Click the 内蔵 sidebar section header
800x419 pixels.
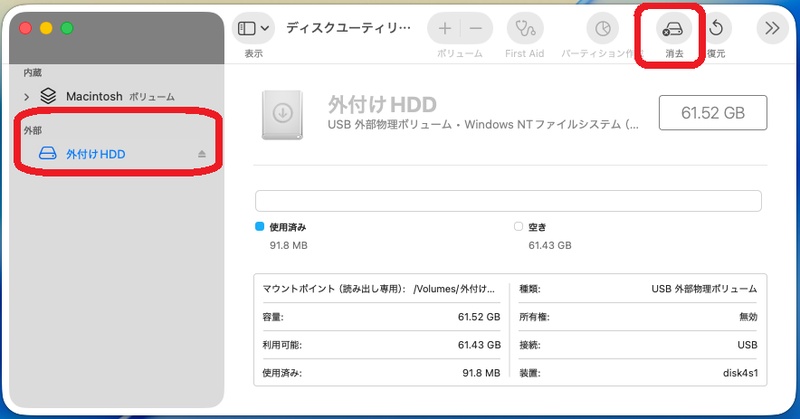[x=33, y=73]
